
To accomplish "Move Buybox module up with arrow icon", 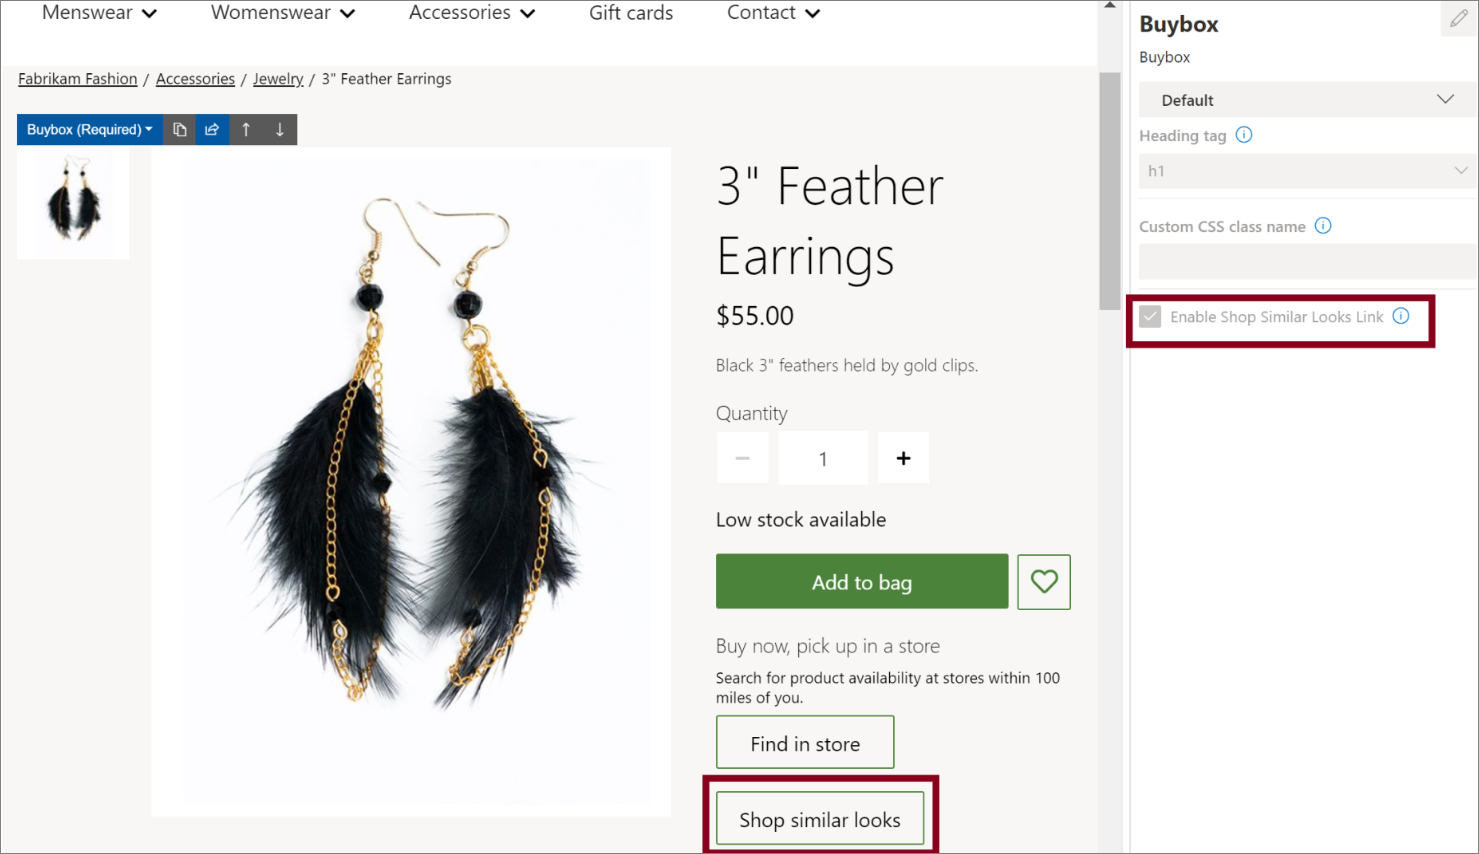I will [x=246, y=129].
